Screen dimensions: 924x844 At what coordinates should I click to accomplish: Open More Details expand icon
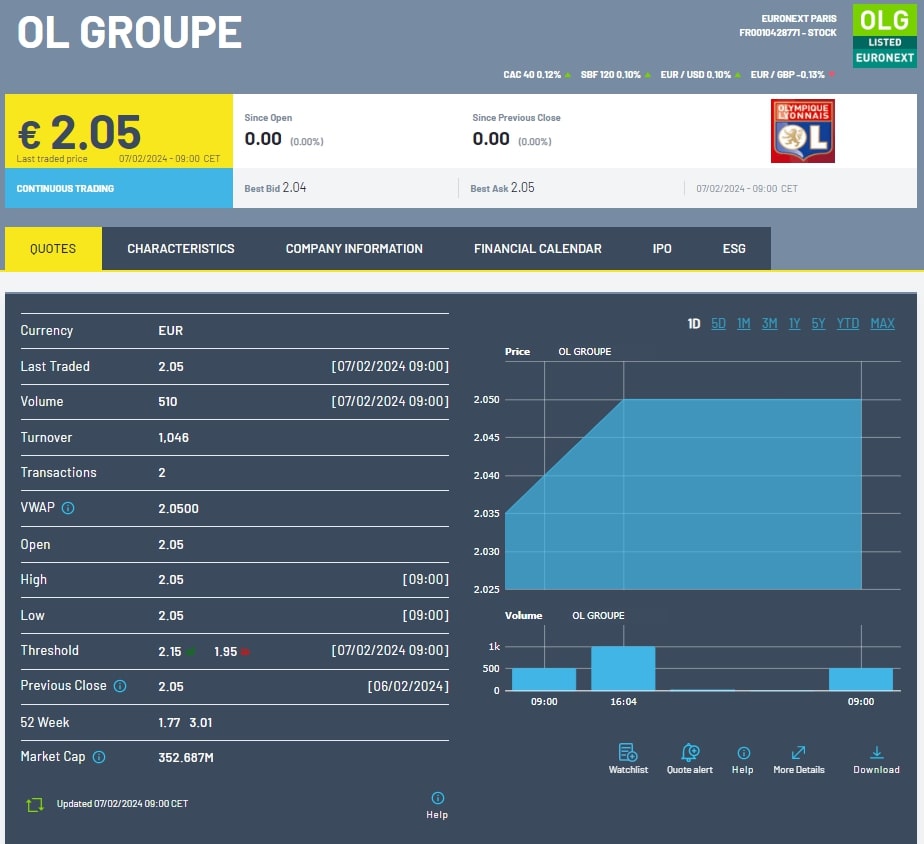click(x=798, y=753)
